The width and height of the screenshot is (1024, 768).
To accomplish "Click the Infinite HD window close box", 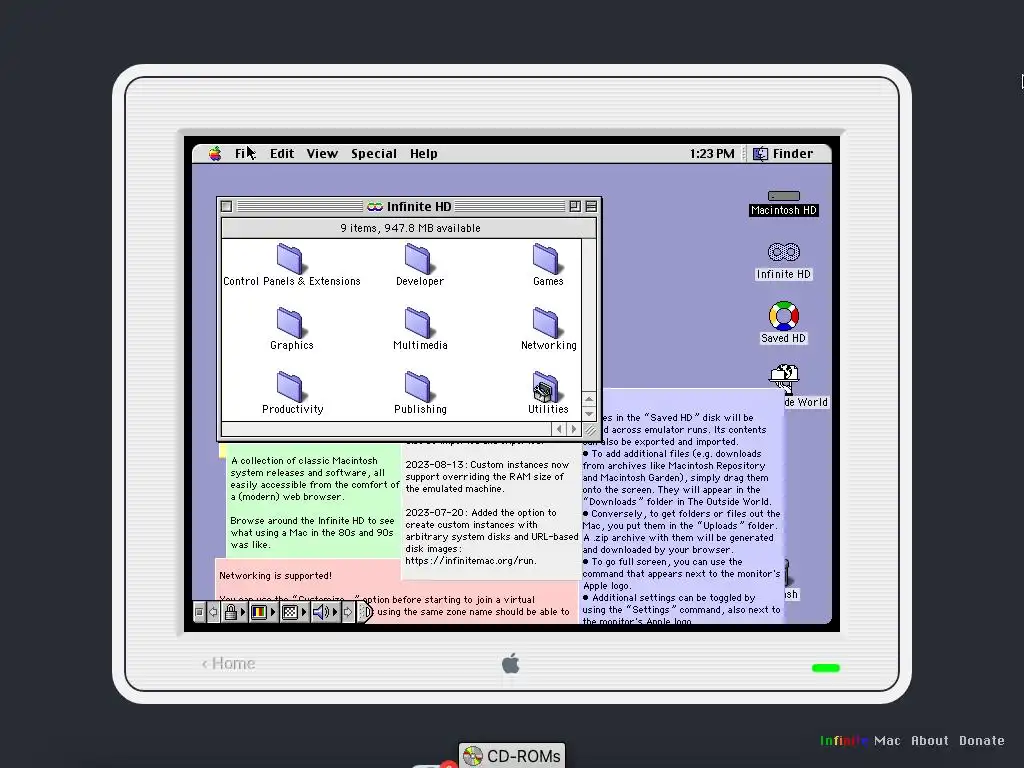I will [x=227, y=206].
